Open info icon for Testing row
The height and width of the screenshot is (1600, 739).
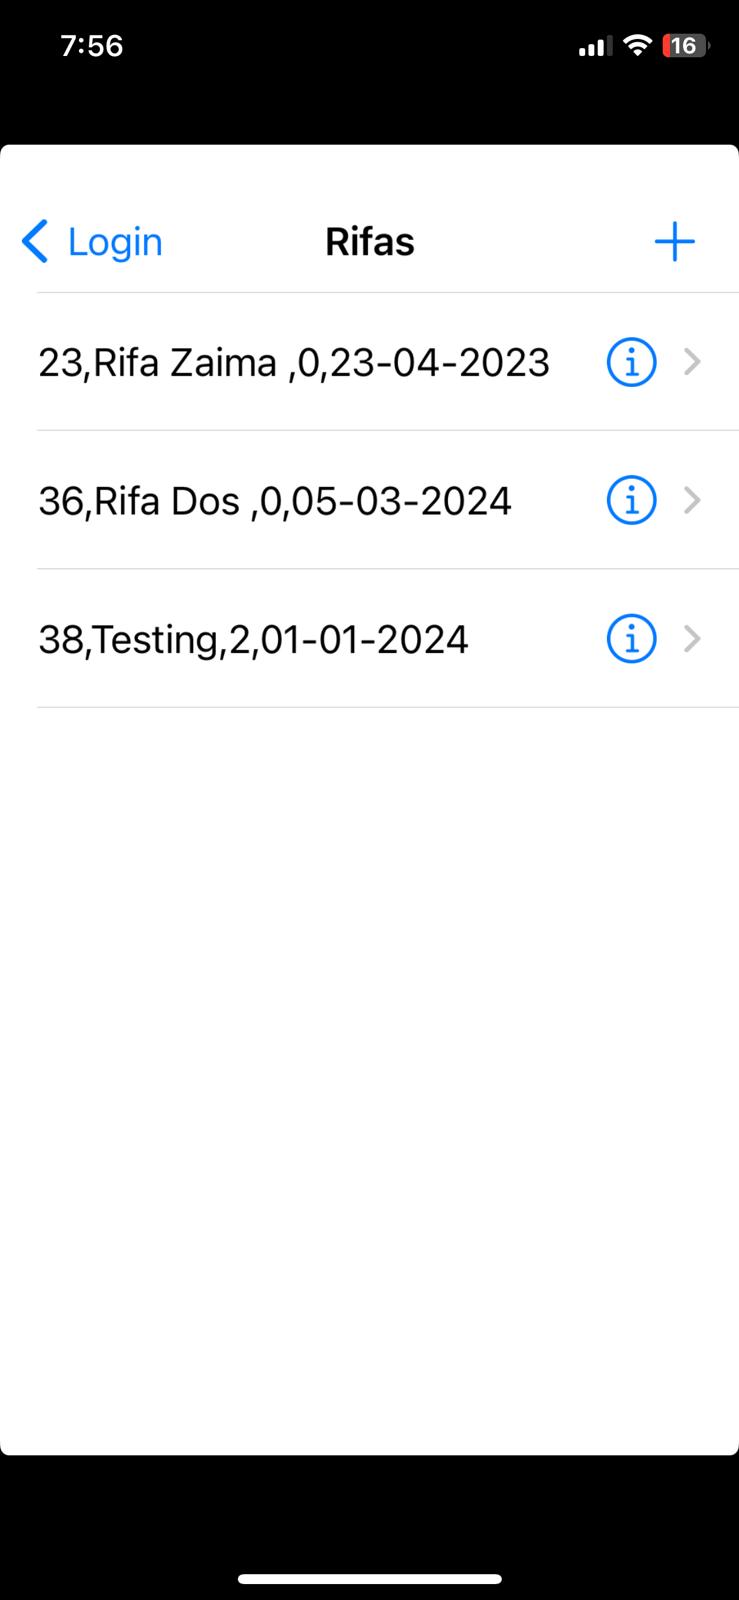(632, 639)
